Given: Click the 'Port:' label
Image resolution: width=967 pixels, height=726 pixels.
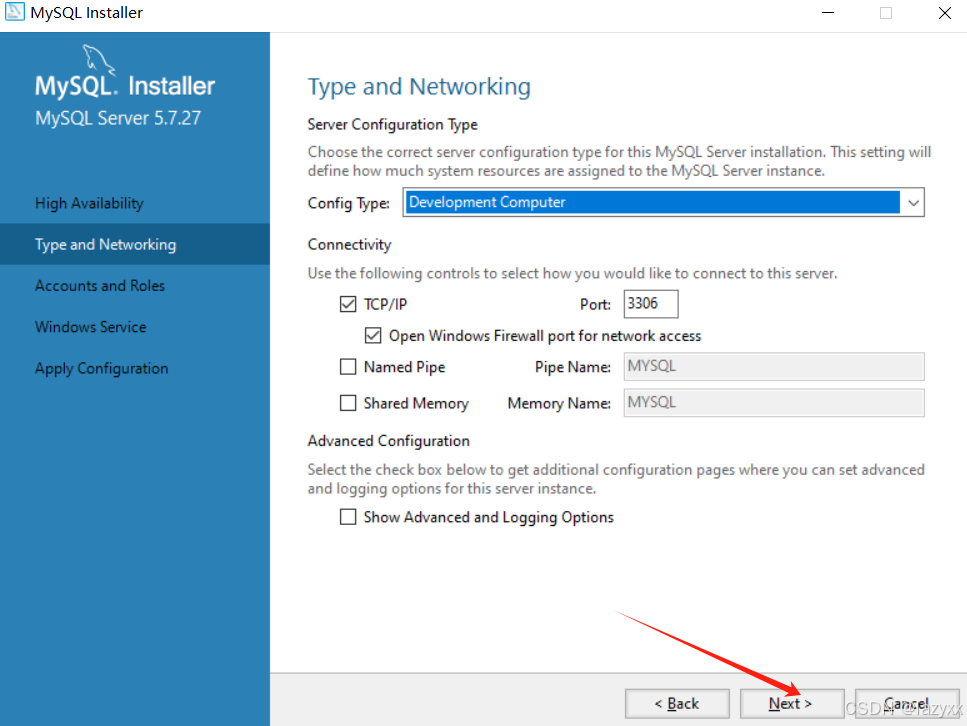Looking at the screenshot, I should click(x=595, y=305).
